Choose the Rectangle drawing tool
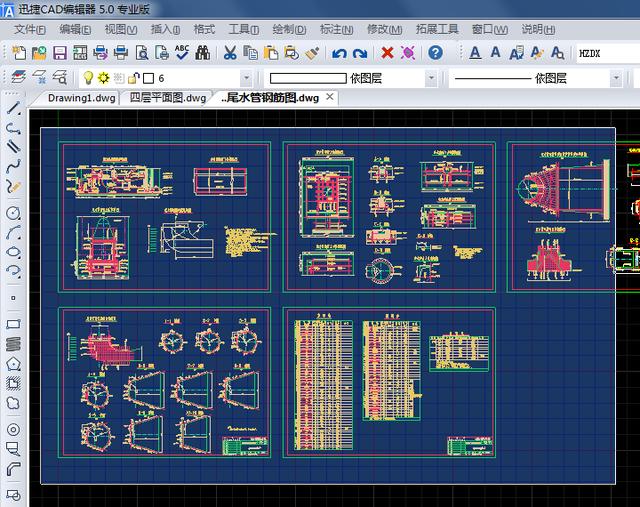Screen dimensions: 640x507 pyautogui.click(x=14, y=324)
